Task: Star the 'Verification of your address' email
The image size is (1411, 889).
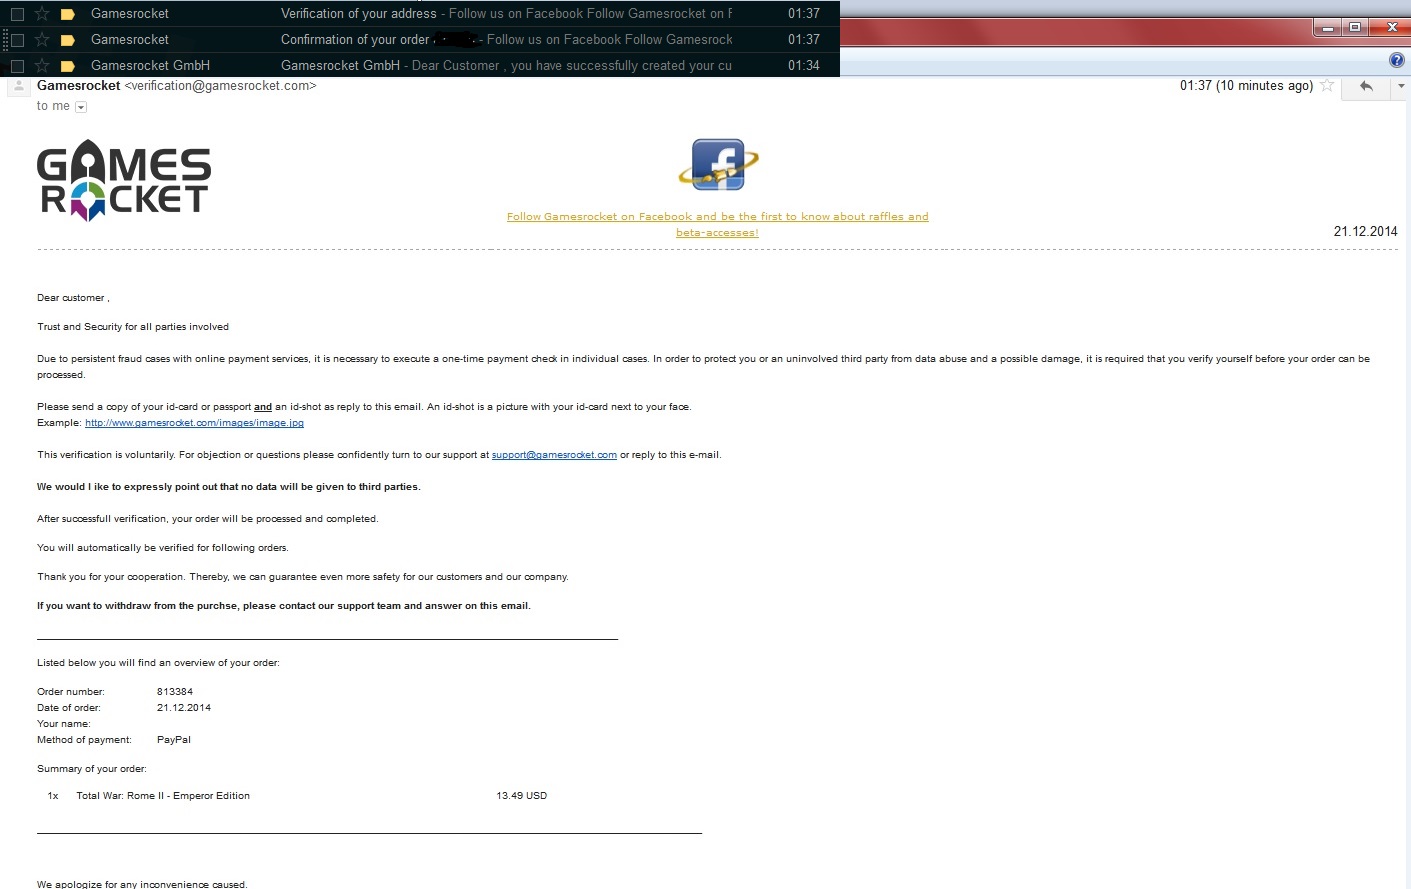Action: (42, 14)
